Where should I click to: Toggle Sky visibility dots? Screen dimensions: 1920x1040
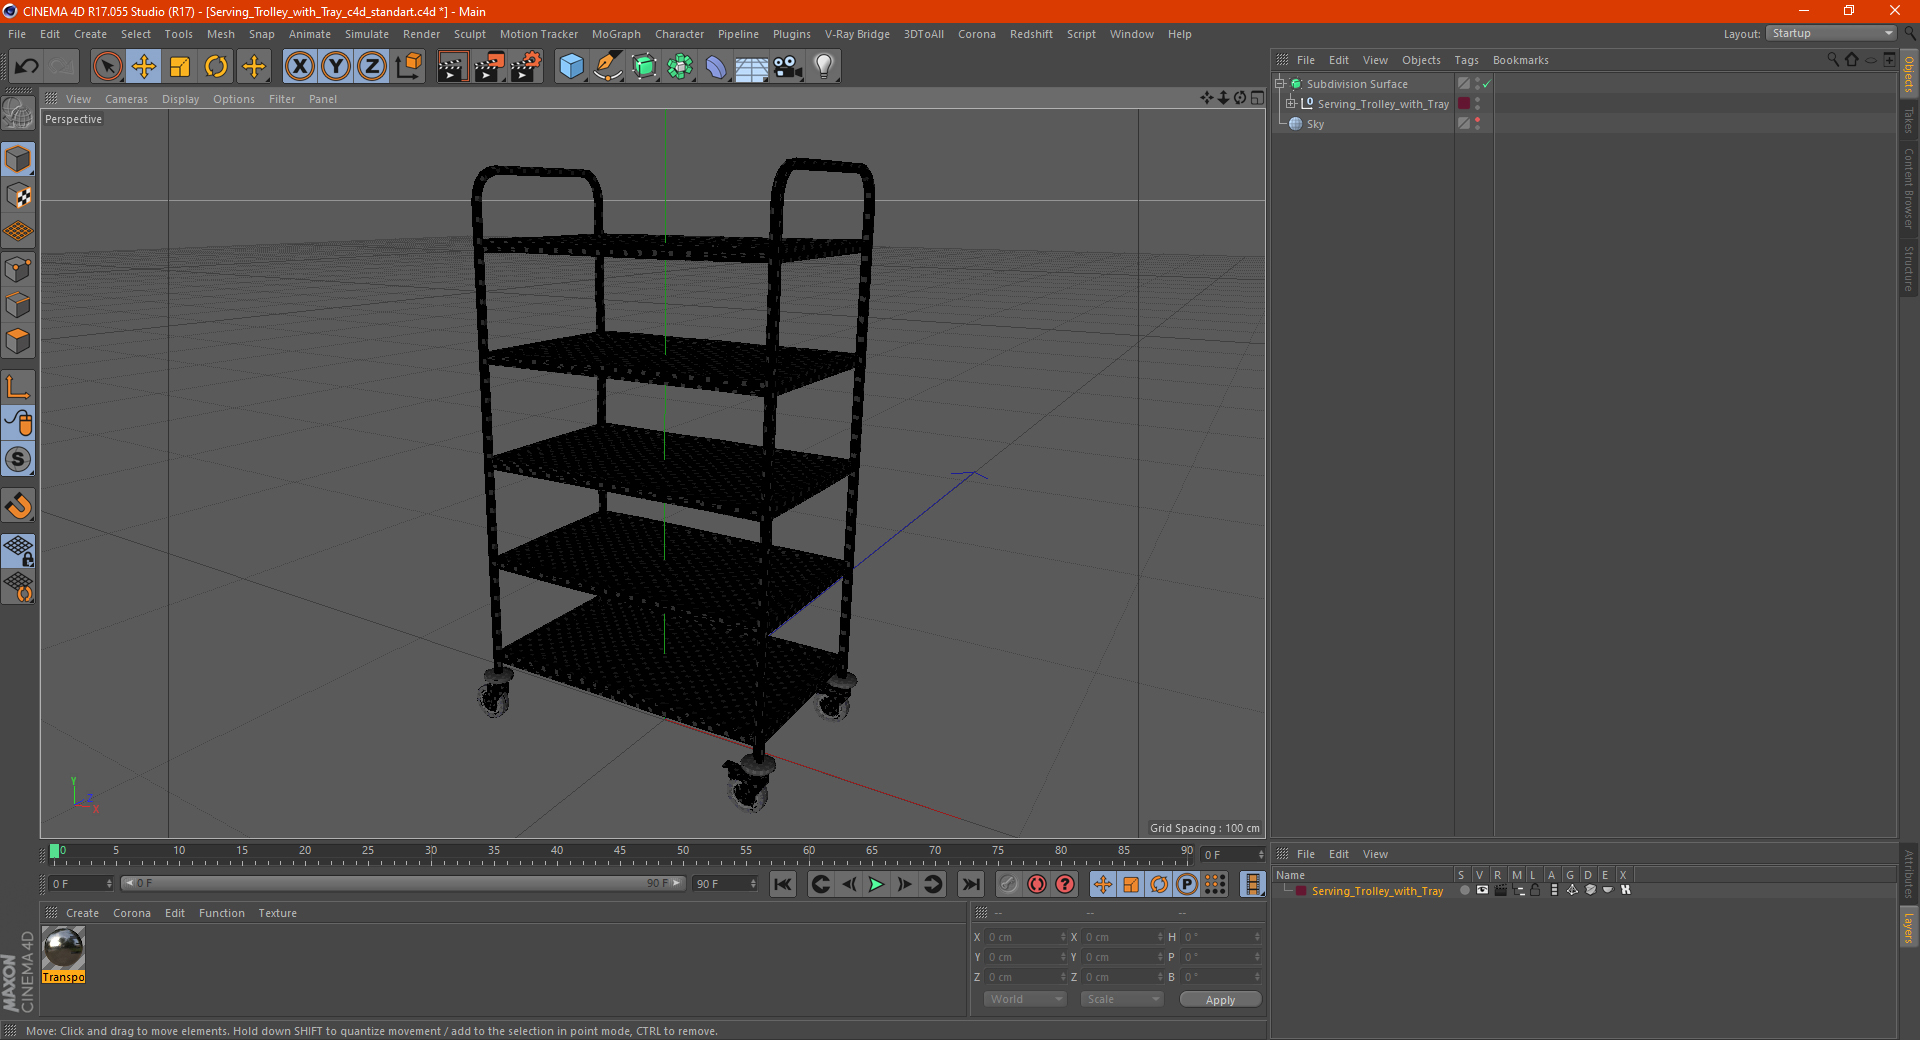pyautogui.click(x=1477, y=124)
